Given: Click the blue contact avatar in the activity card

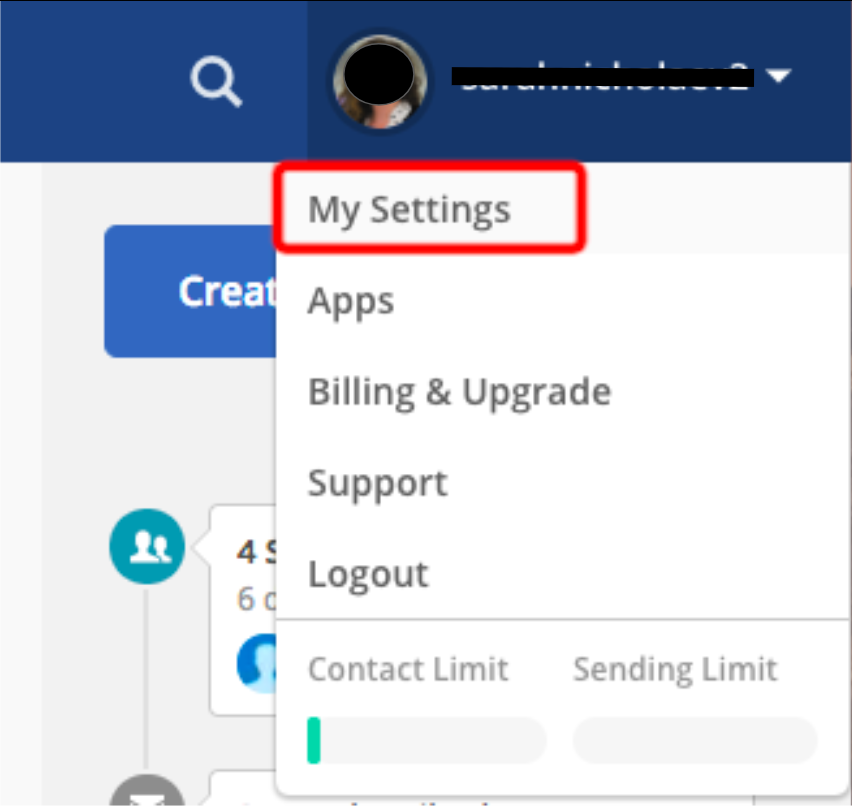Looking at the screenshot, I should [258, 663].
